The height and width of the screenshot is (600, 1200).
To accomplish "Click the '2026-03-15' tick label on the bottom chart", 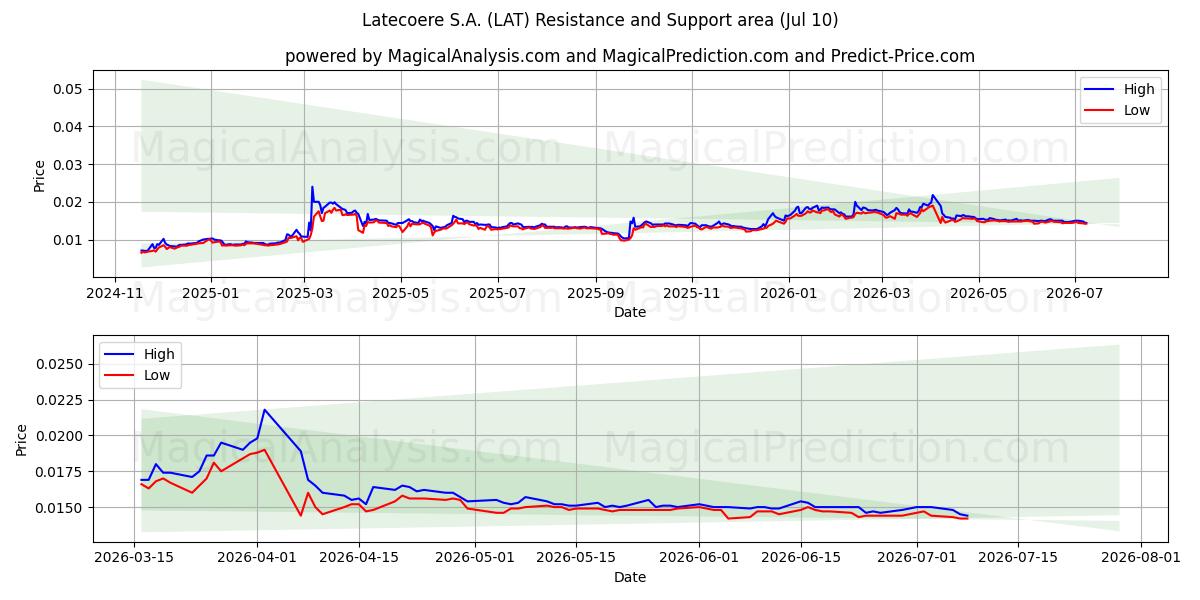I will coord(134,559).
